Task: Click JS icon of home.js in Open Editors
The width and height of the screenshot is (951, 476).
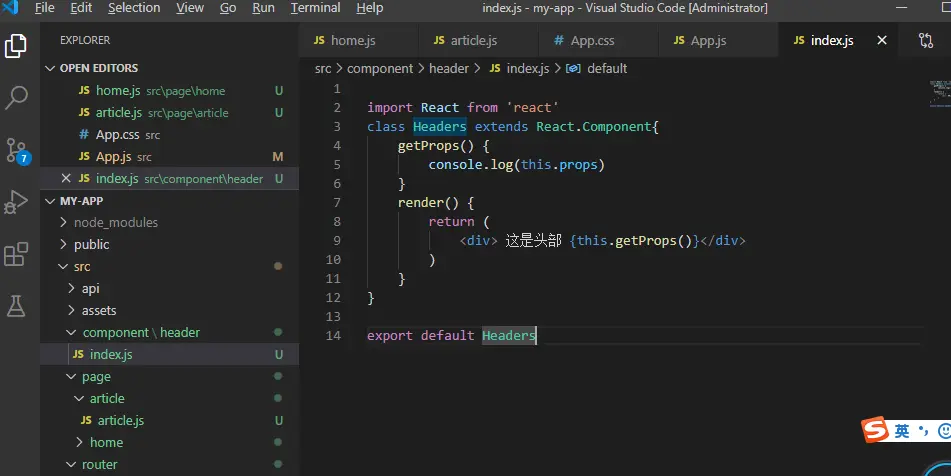Action: [x=84, y=90]
